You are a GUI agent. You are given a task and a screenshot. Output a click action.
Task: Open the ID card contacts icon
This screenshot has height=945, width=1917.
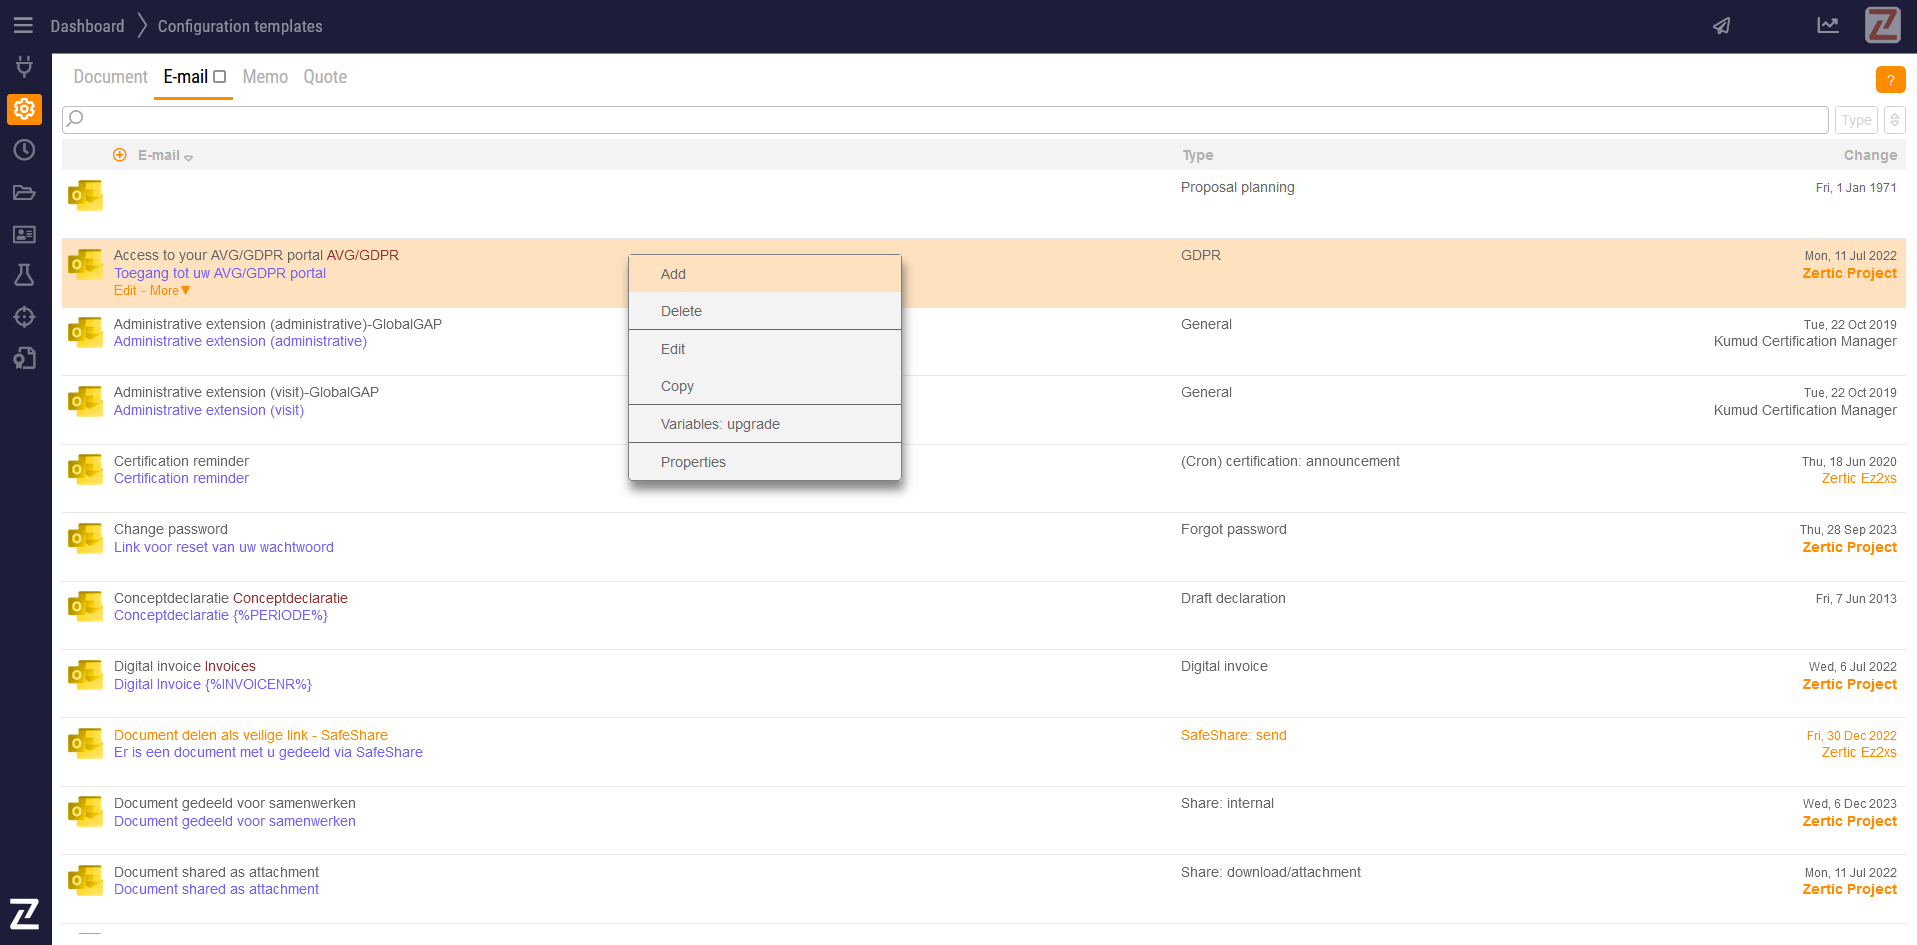click(x=24, y=234)
